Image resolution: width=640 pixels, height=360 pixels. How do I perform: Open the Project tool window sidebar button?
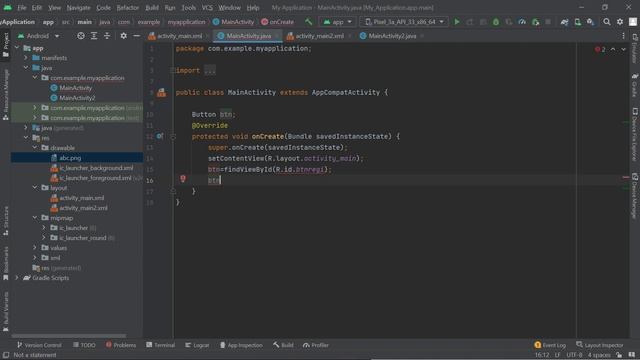[6, 45]
